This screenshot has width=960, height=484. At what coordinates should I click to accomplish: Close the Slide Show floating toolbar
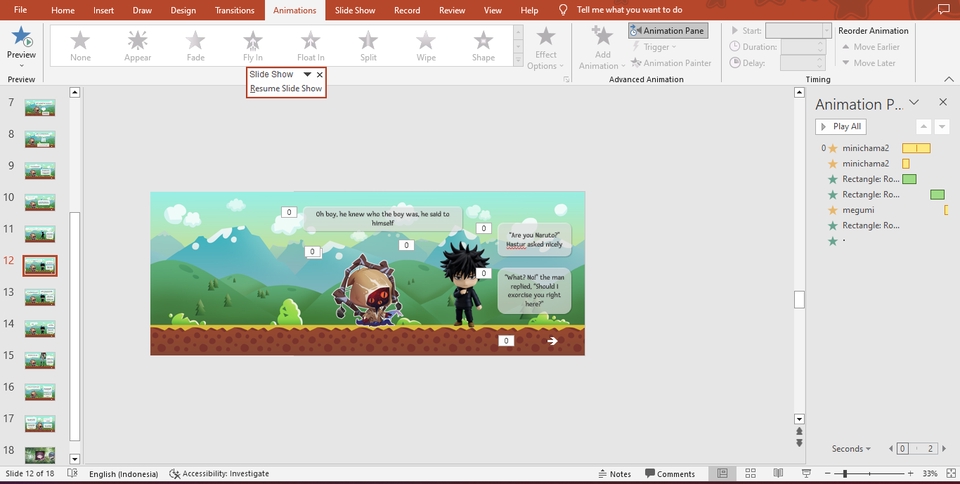(320, 75)
